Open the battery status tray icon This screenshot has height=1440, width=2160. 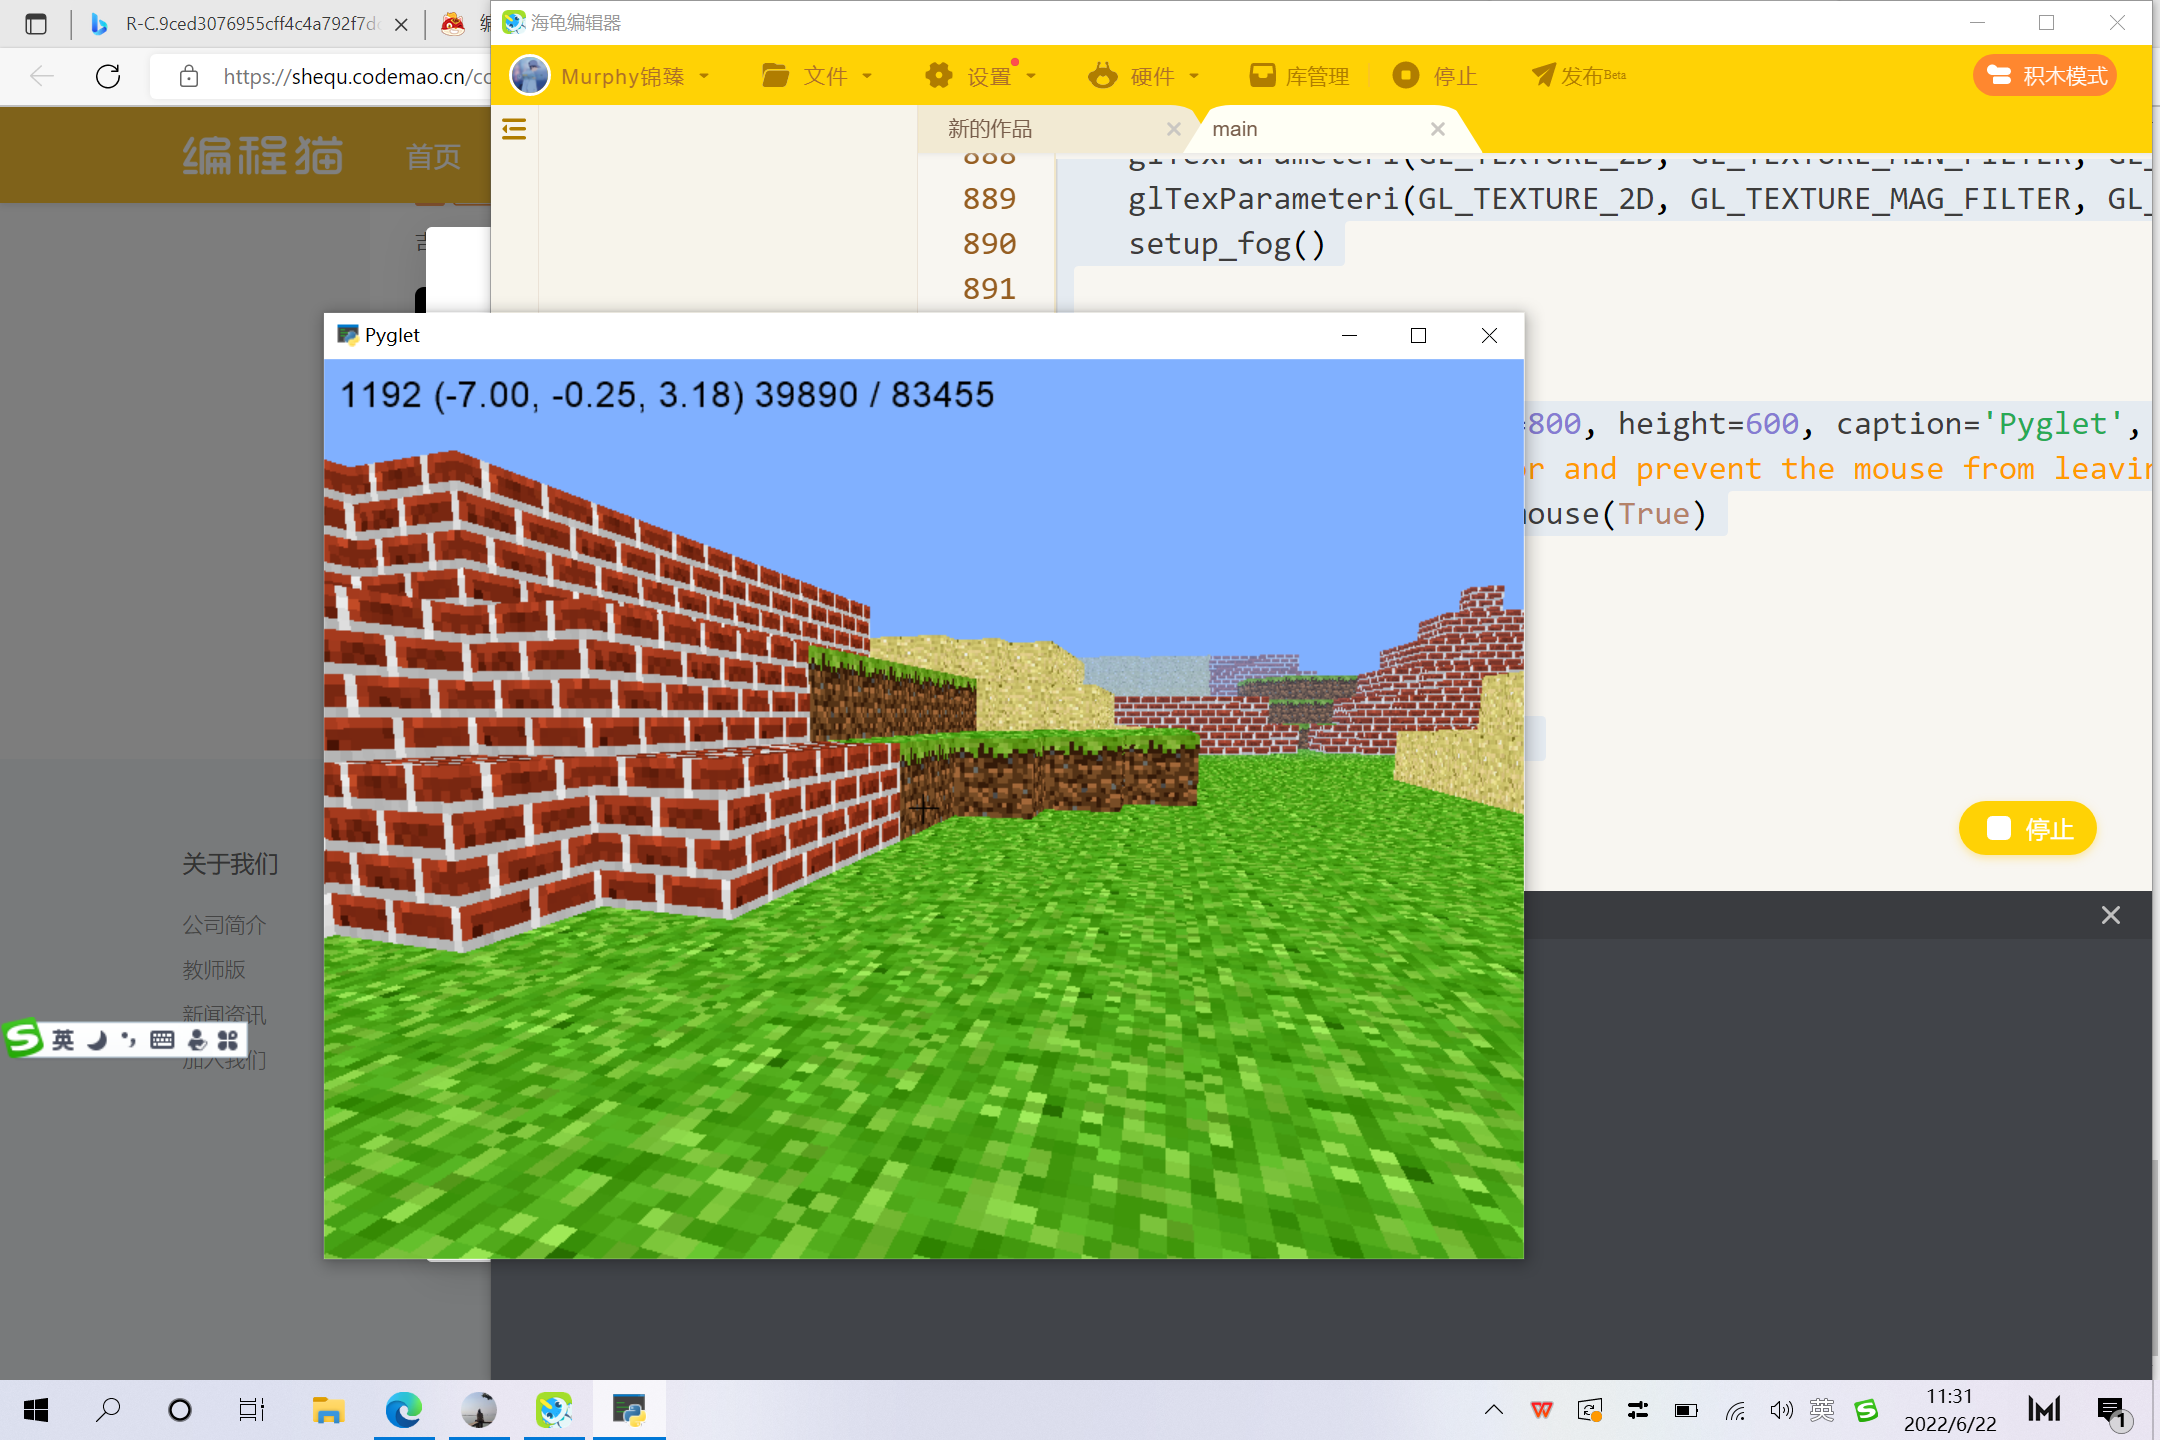click(x=1686, y=1410)
